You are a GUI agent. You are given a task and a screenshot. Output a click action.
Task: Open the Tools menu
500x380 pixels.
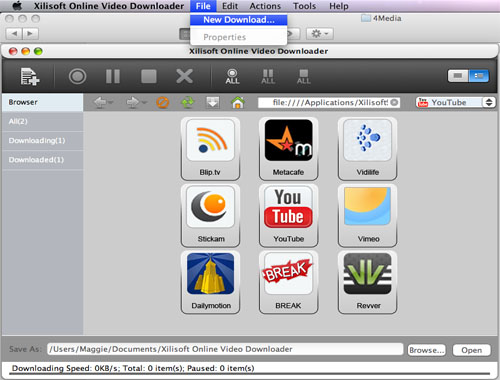[x=304, y=6]
